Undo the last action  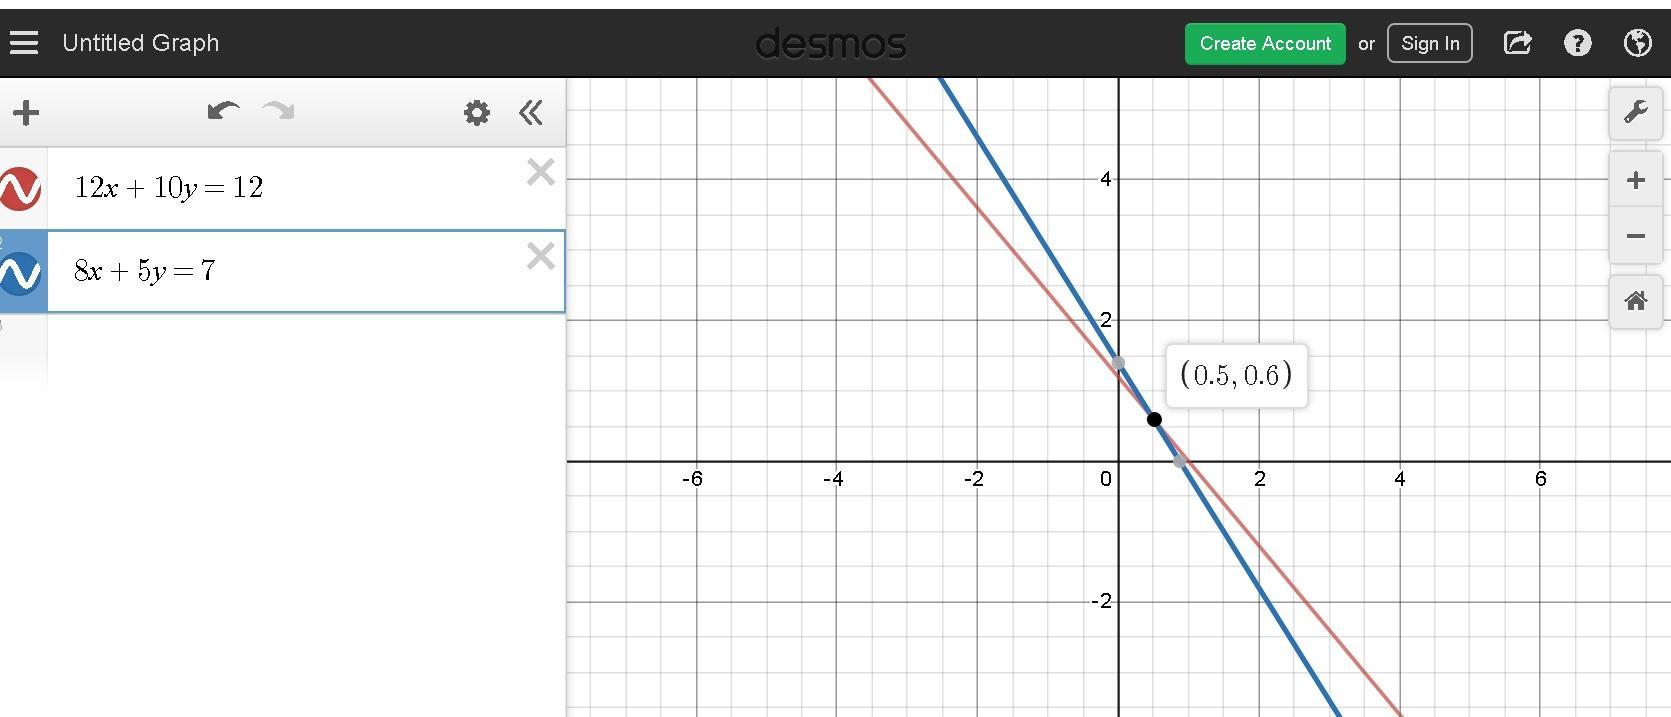[x=223, y=111]
